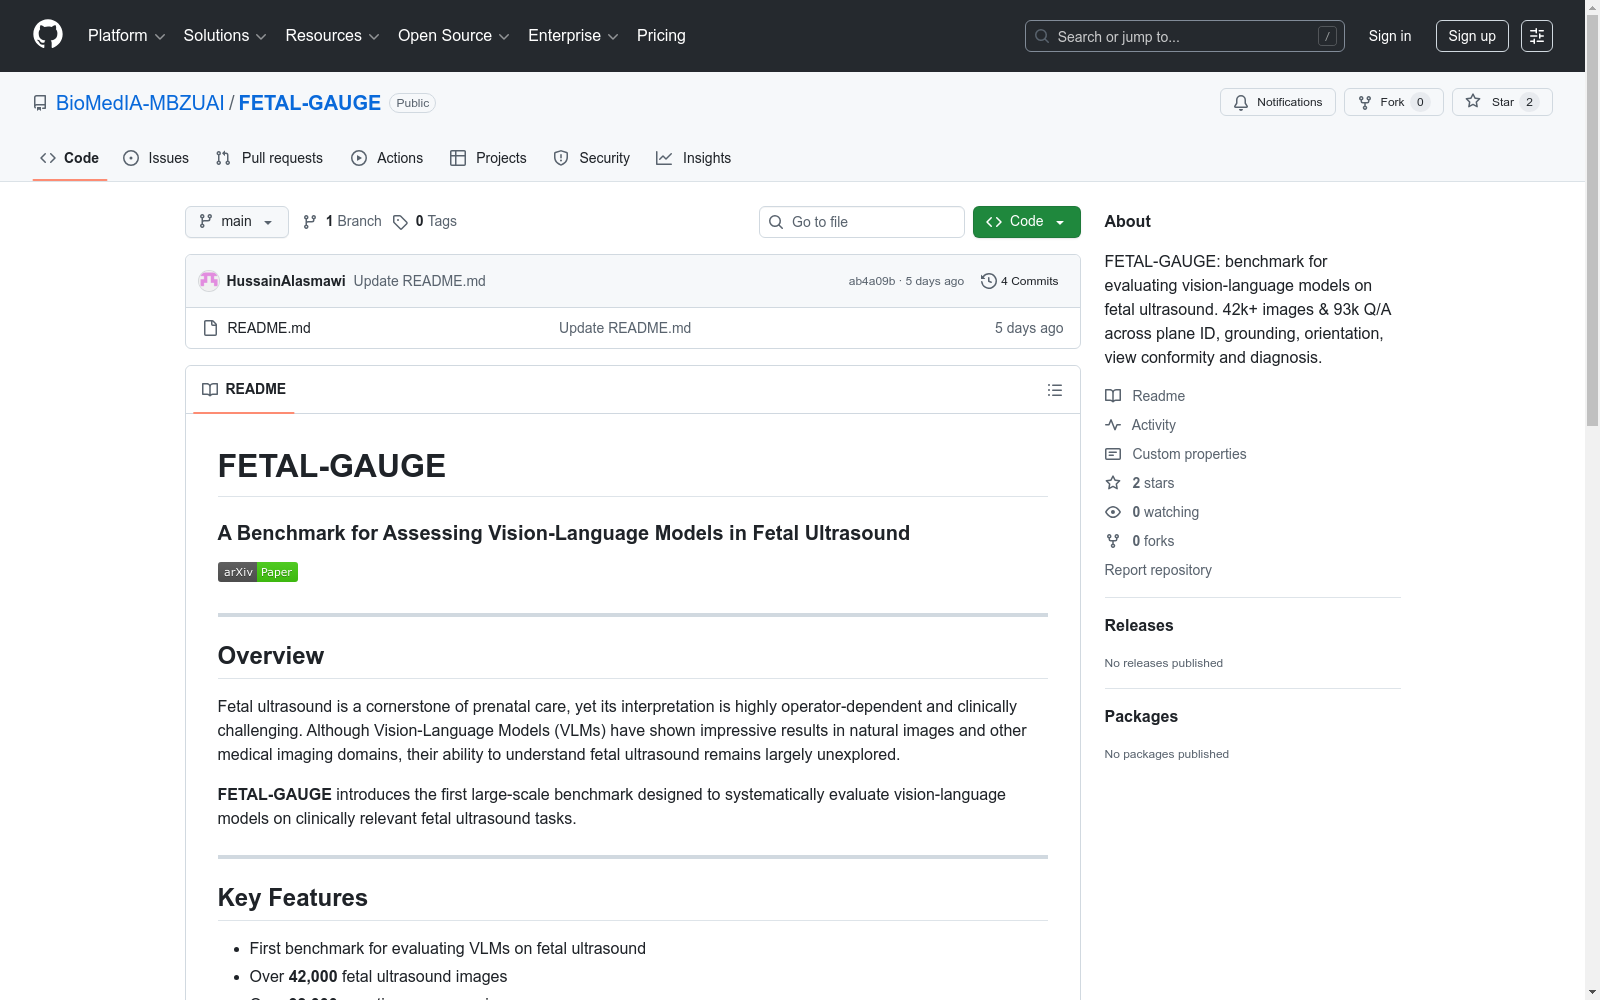Select the README tab header
Screen dimensions: 1600x1000
[x=244, y=389]
